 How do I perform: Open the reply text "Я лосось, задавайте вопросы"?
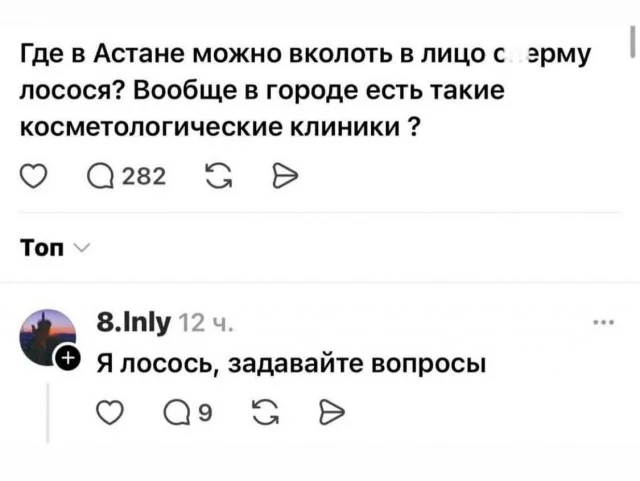pyautogui.click(x=290, y=362)
